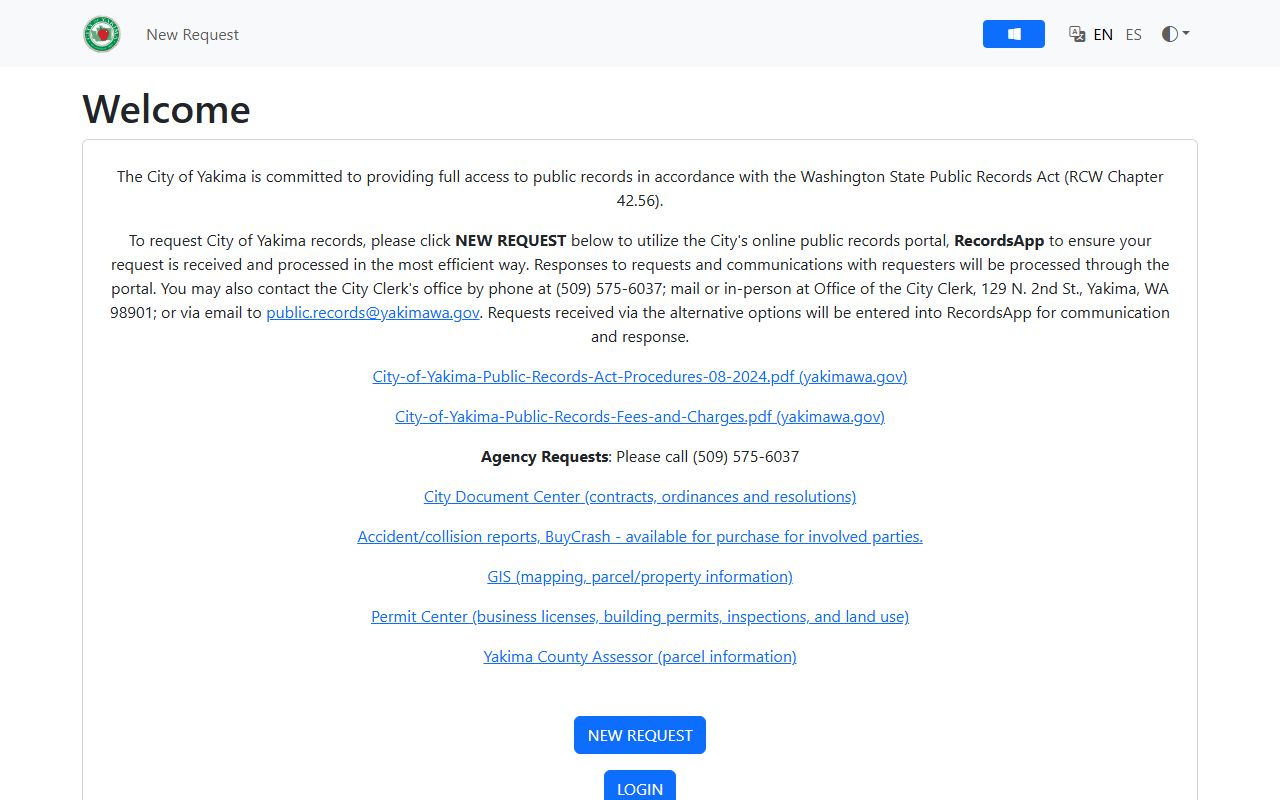1280x800 pixels.
Task: Click the bold RecordsApp text in paragraph
Action: point(998,241)
